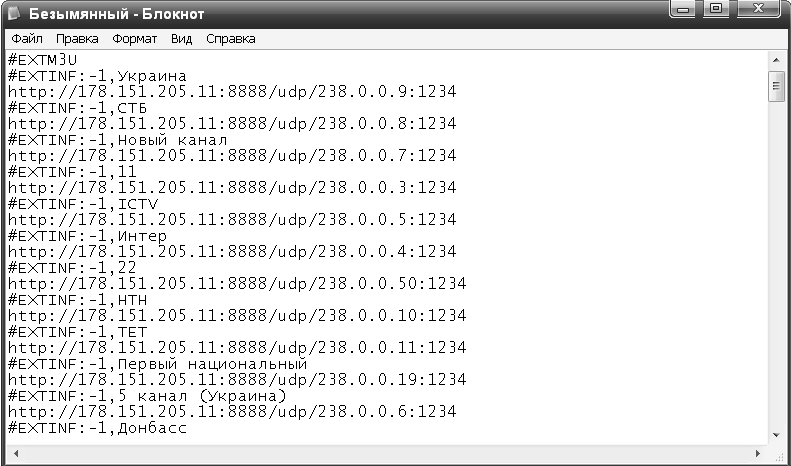Click the horizontal scrollbar left arrow
The height and width of the screenshot is (466, 791).
[16, 453]
